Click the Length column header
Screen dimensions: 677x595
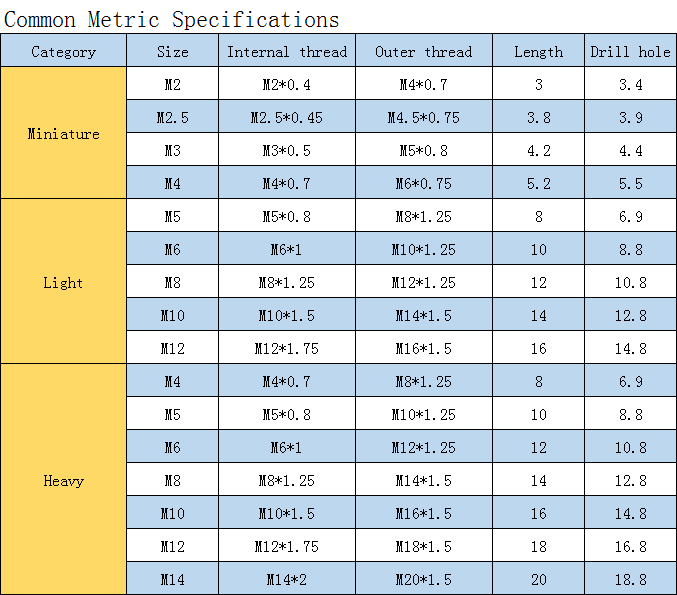(x=538, y=51)
